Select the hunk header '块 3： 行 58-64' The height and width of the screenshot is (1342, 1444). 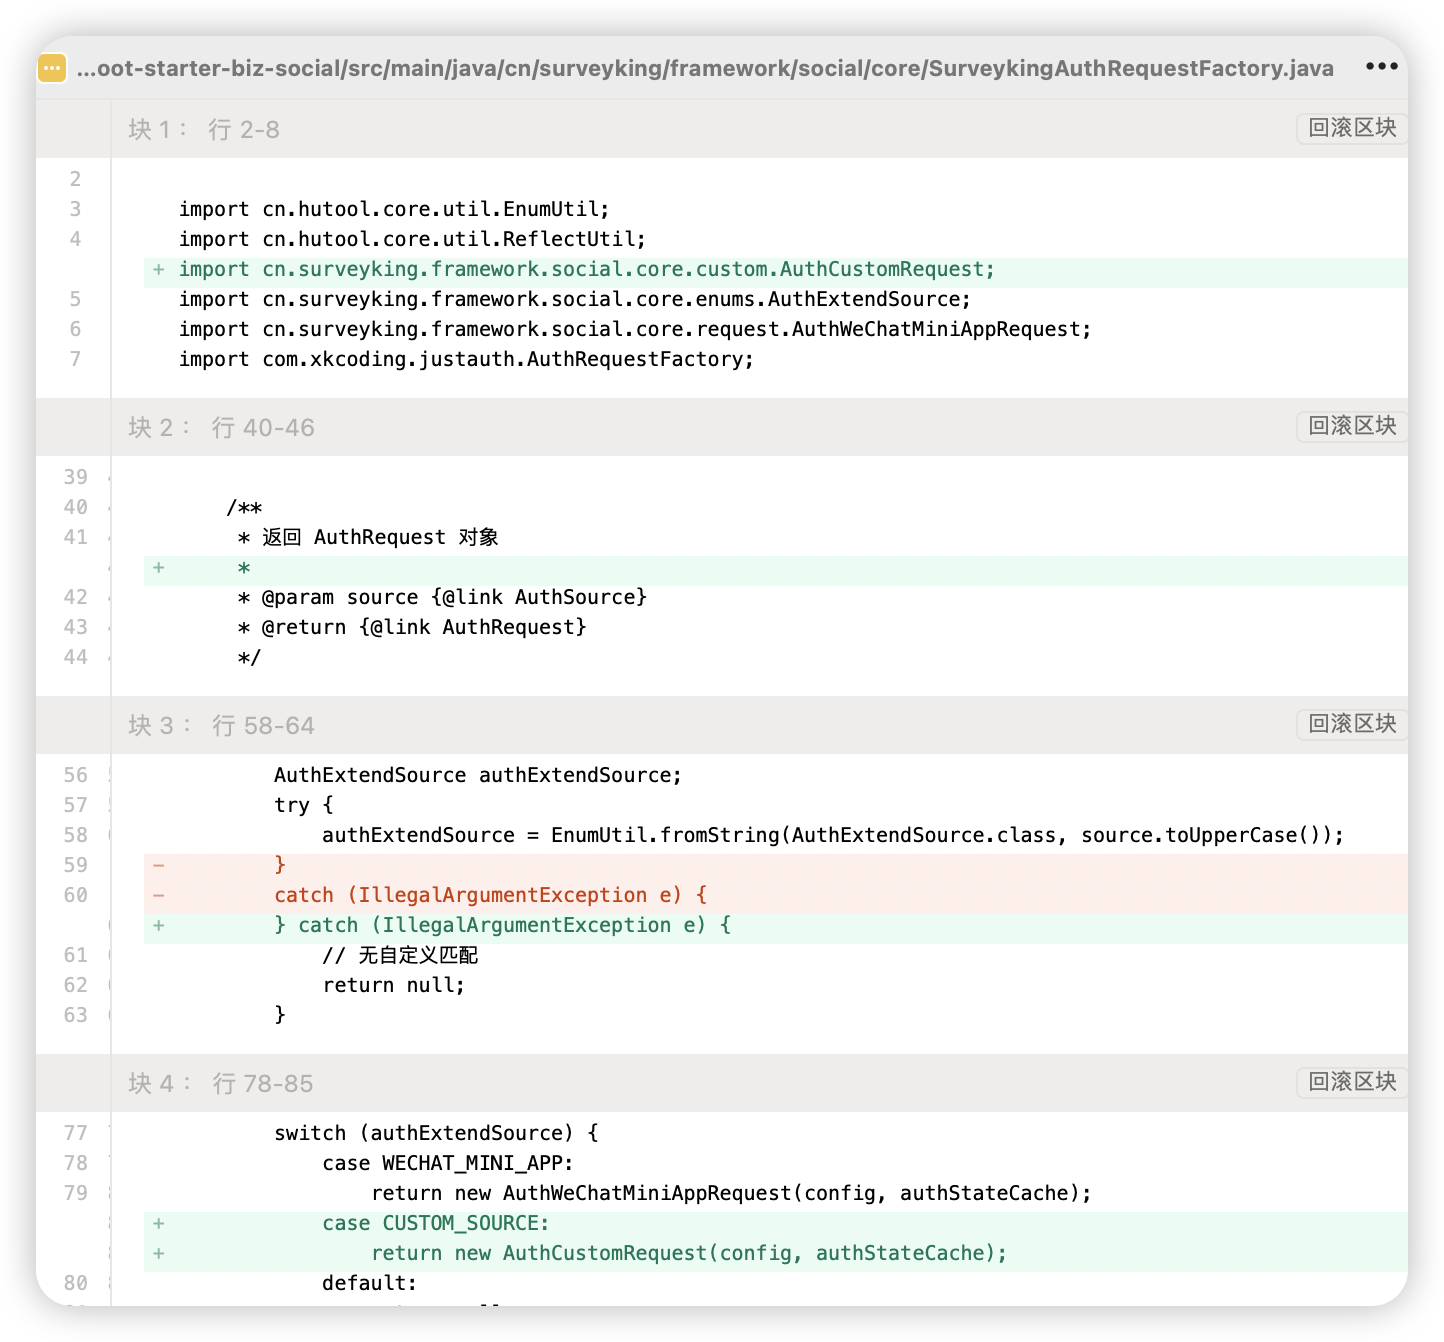[221, 725]
